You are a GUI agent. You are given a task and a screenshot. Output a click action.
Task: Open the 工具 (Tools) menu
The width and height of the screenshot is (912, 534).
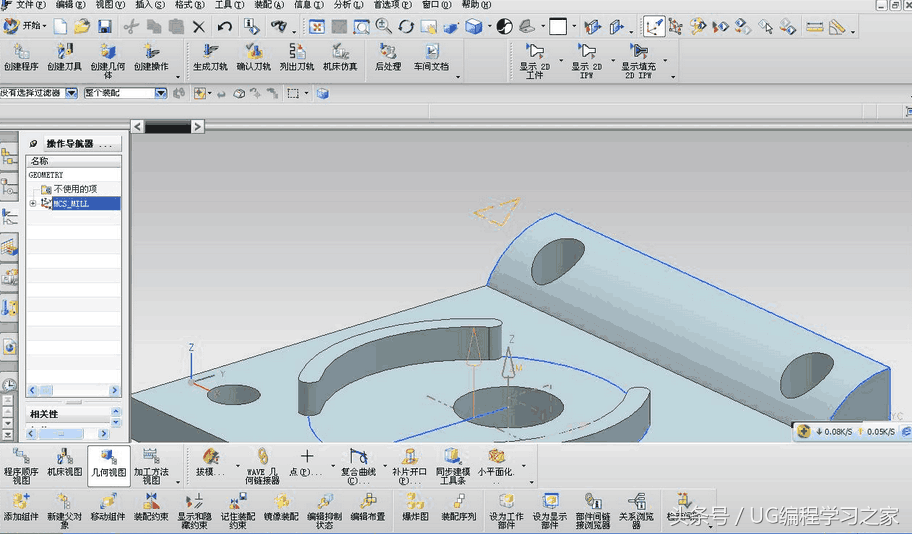(x=229, y=5)
